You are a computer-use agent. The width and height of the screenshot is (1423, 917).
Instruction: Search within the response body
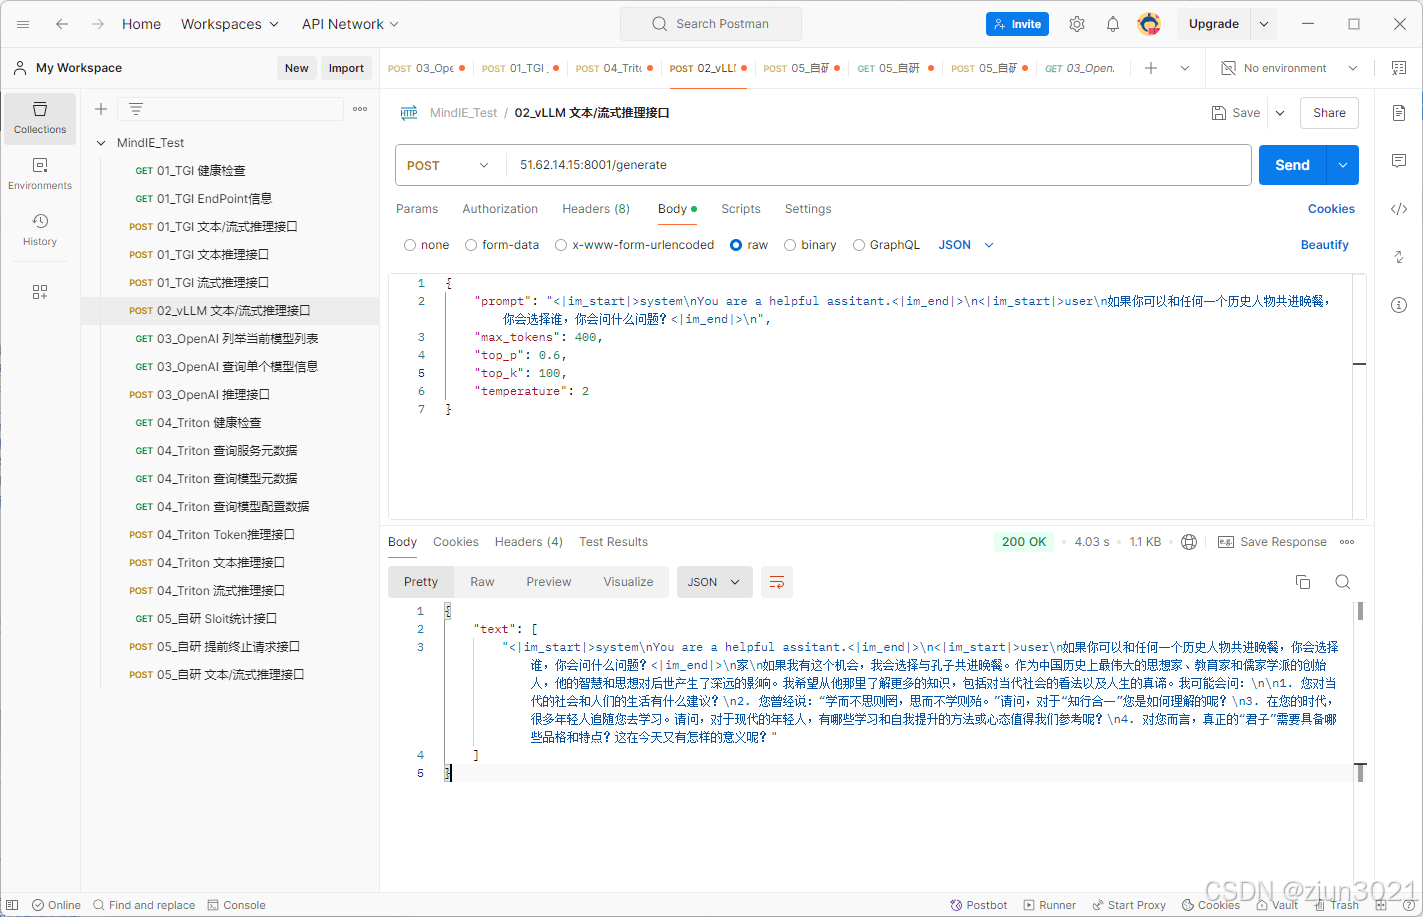point(1343,582)
